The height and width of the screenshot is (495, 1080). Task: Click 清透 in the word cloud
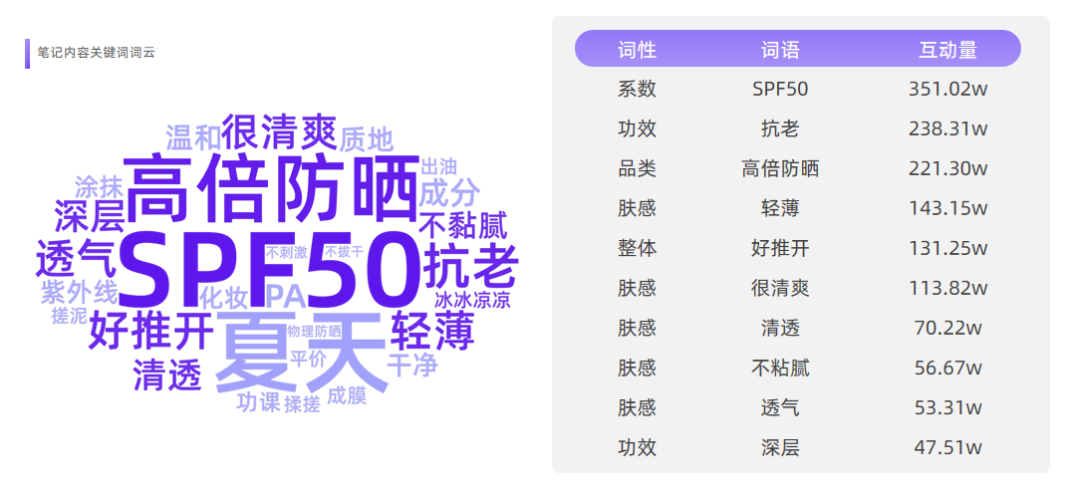(167, 375)
